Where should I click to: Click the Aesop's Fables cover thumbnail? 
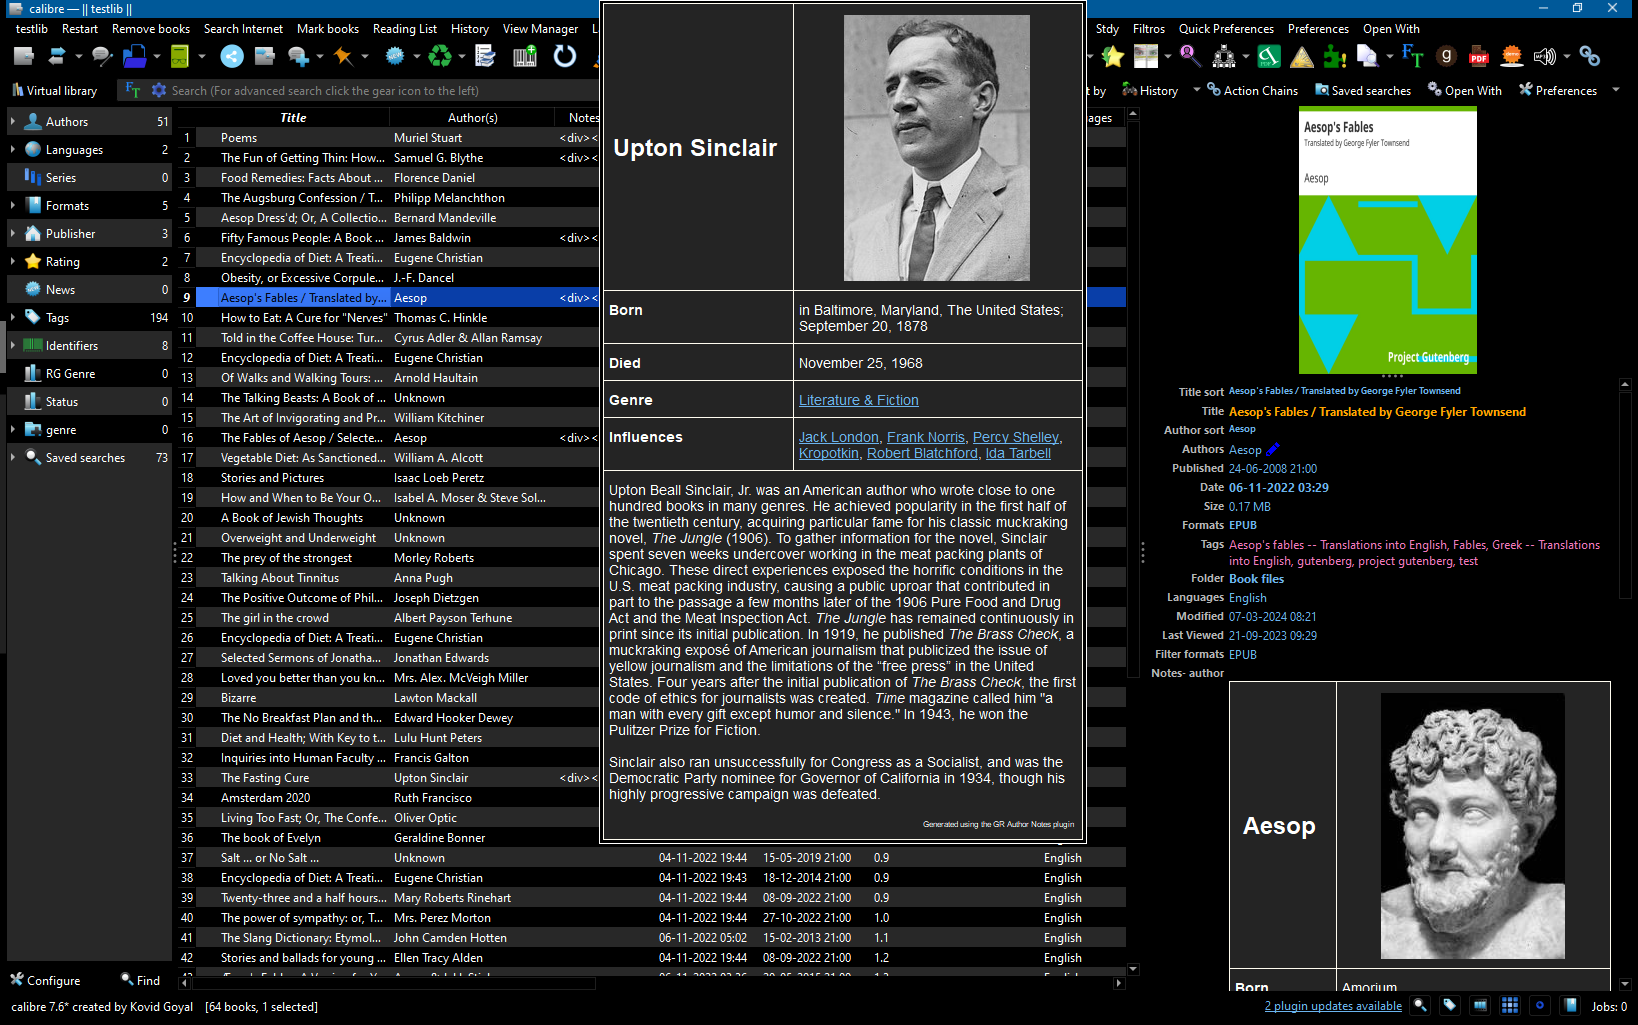[1387, 240]
